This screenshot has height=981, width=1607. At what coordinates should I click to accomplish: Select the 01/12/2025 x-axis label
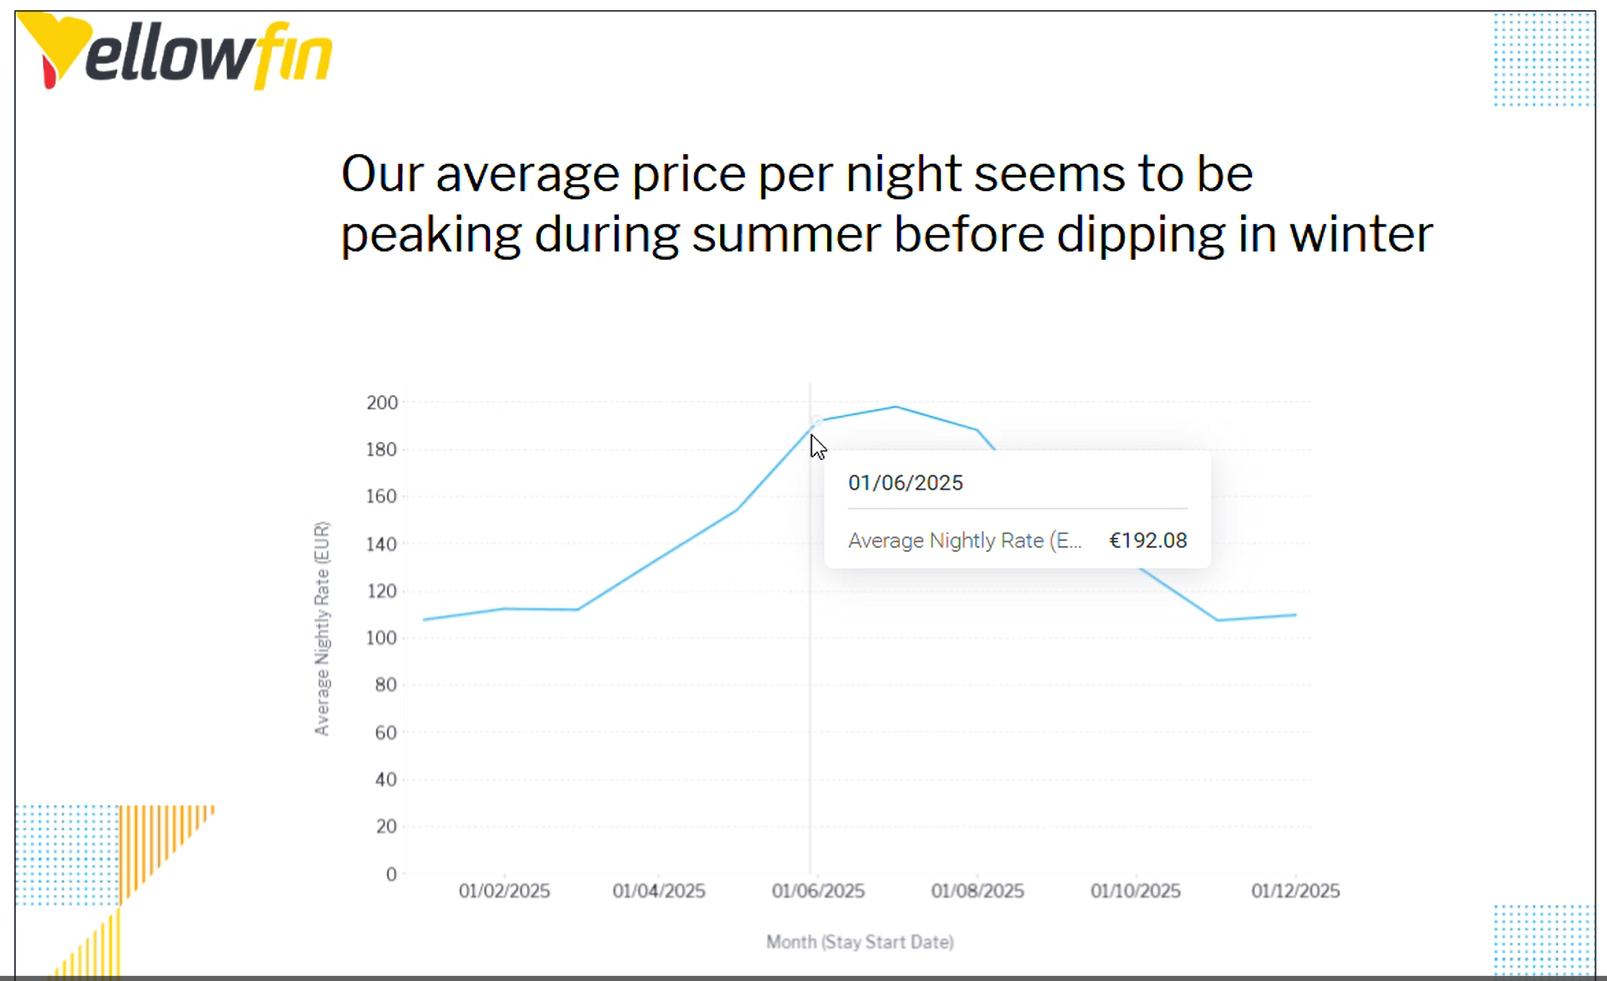(1295, 891)
